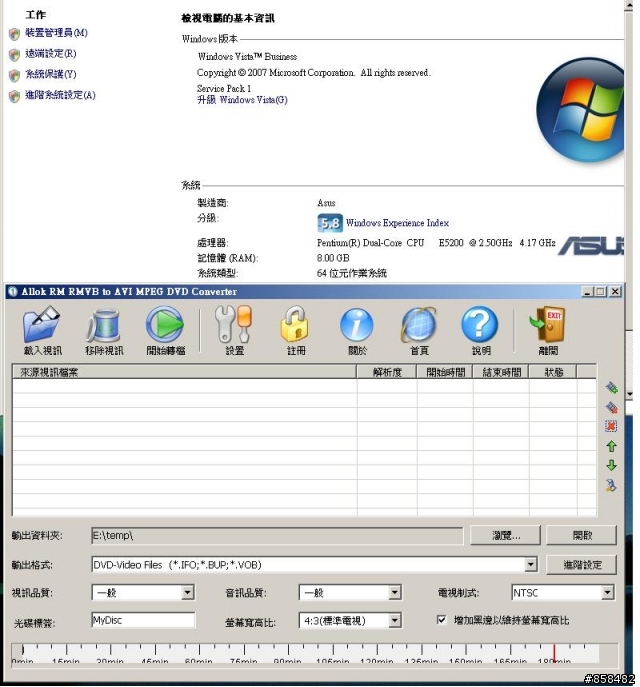Click the system window scrollbar down arrow

coord(629,394)
